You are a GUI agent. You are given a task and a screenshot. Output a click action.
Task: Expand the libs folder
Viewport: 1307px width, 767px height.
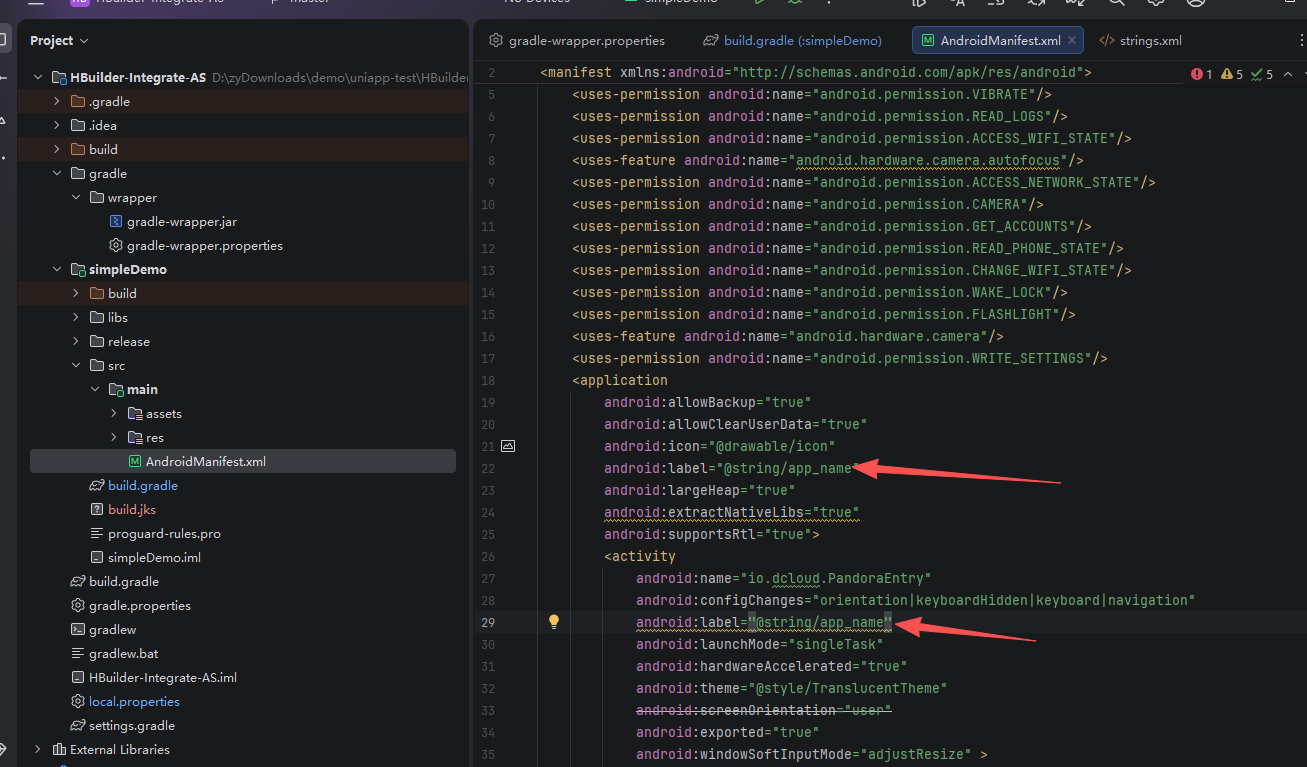coord(76,317)
